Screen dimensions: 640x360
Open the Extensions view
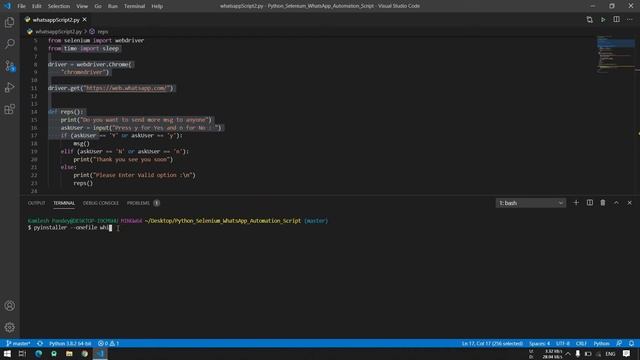click(9, 109)
